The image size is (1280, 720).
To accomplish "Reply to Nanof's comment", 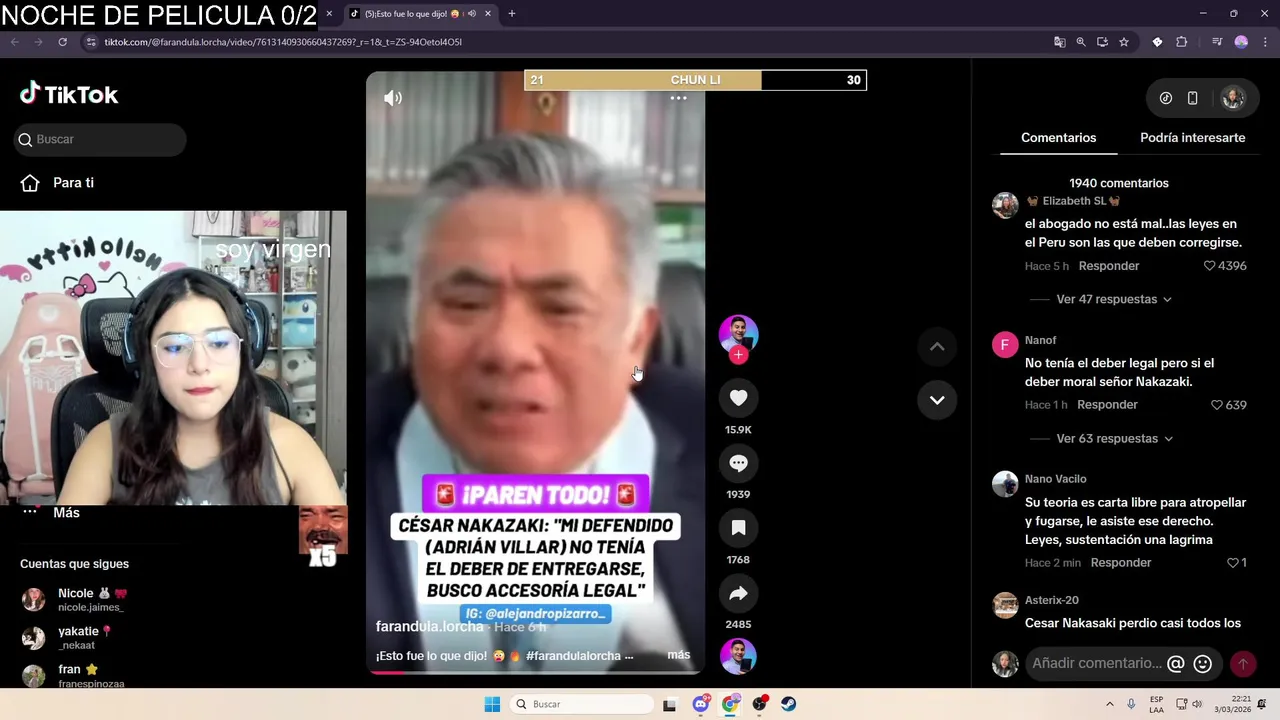I will [x=1107, y=405].
